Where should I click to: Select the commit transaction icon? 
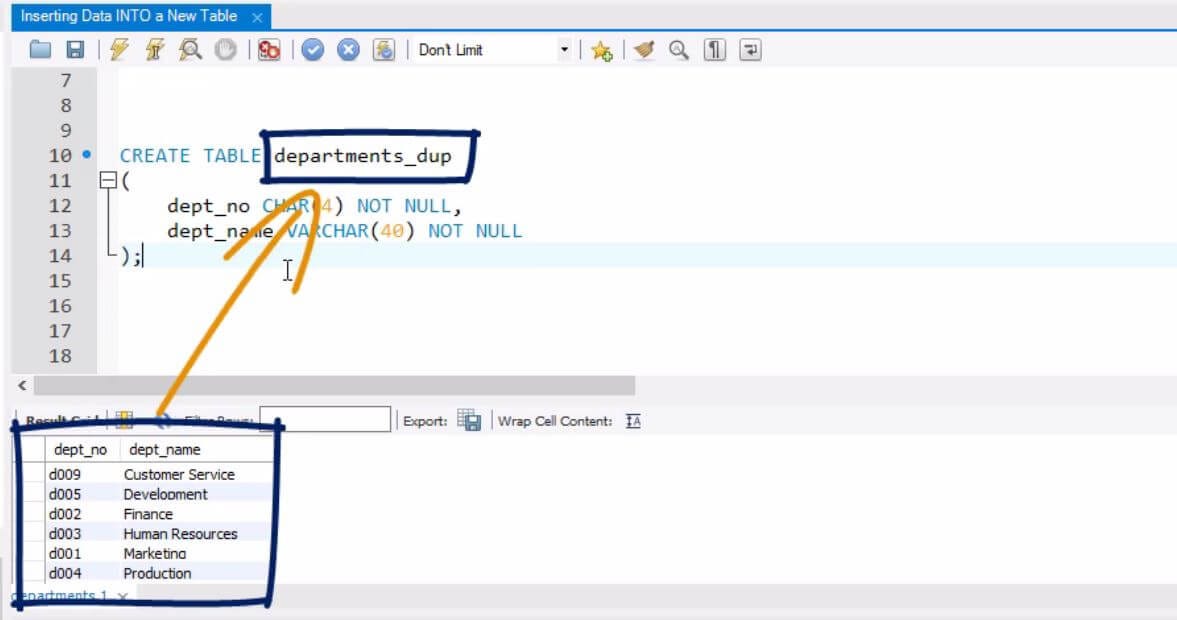pyautogui.click(x=313, y=49)
